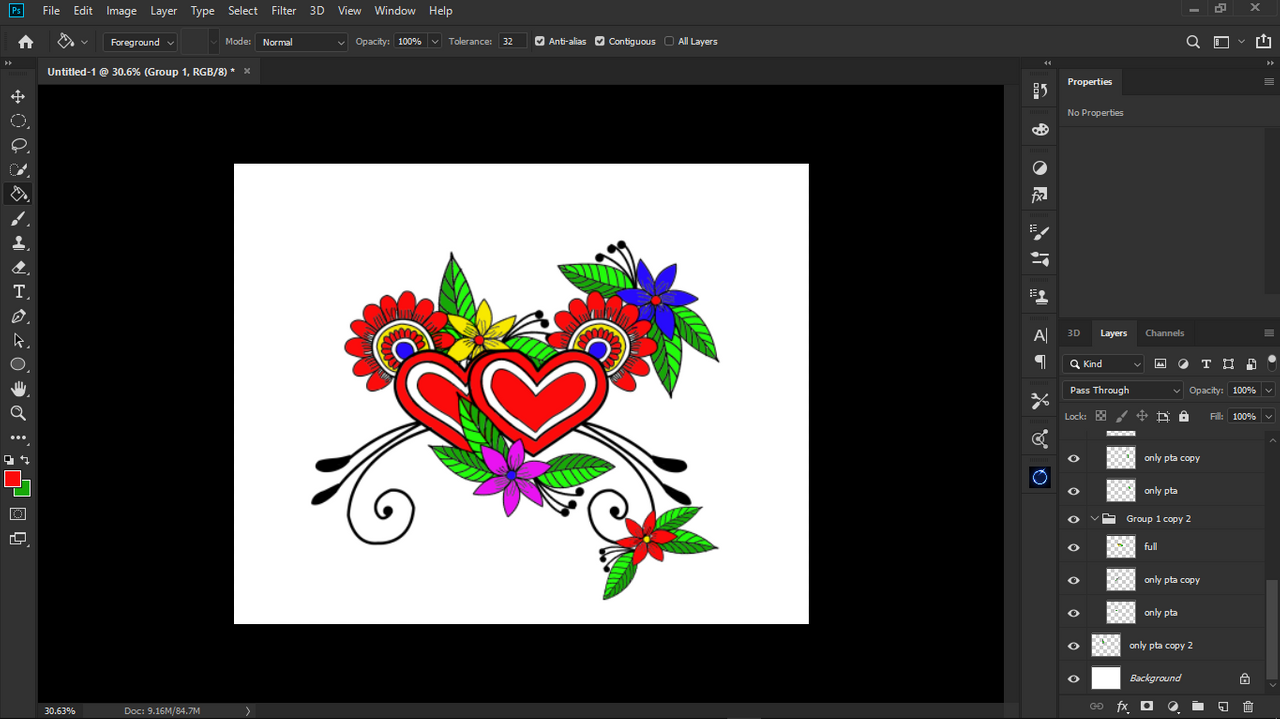The image size is (1280, 719).
Task: Switch to the Channels tab
Action: pos(1164,333)
